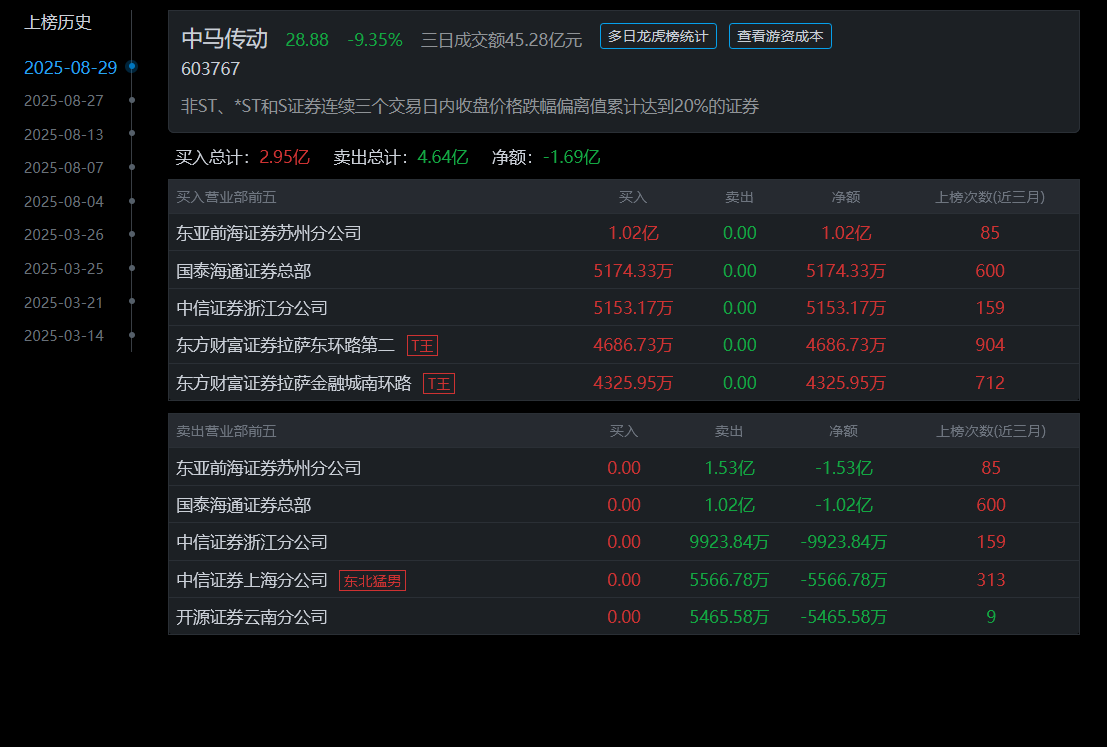Click listing count 9 for 开源证券
The height and width of the screenshot is (747, 1107).
click(x=991, y=617)
